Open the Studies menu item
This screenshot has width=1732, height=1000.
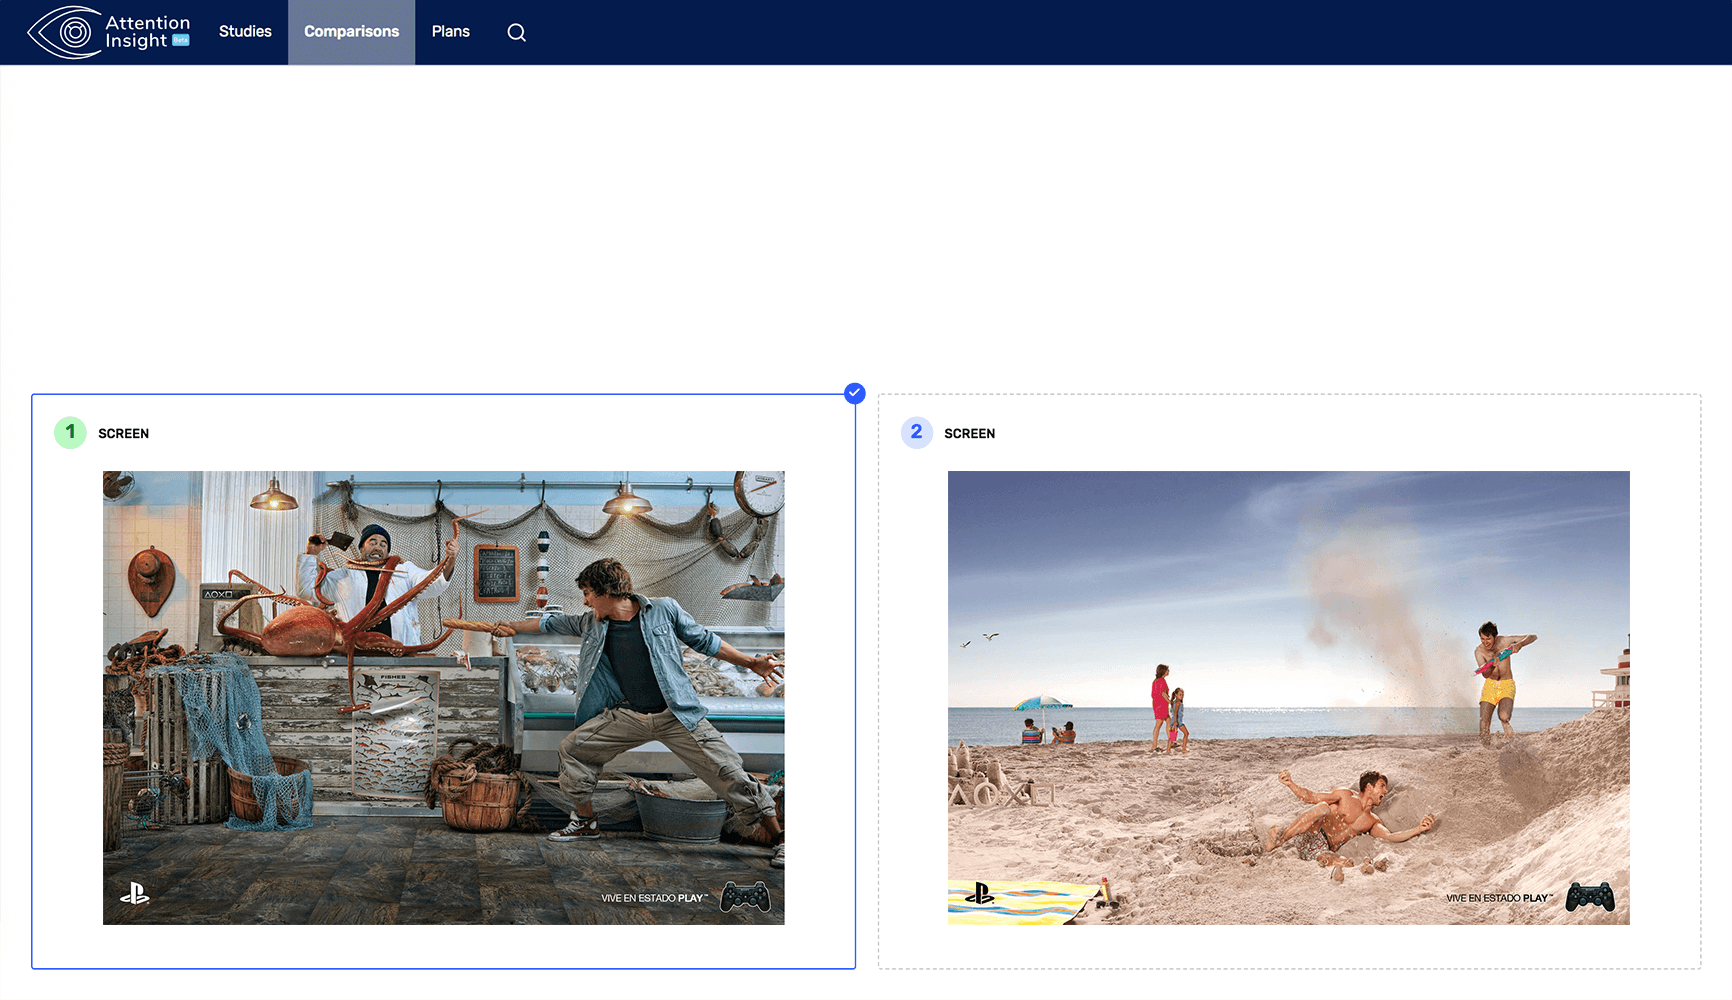pos(245,32)
